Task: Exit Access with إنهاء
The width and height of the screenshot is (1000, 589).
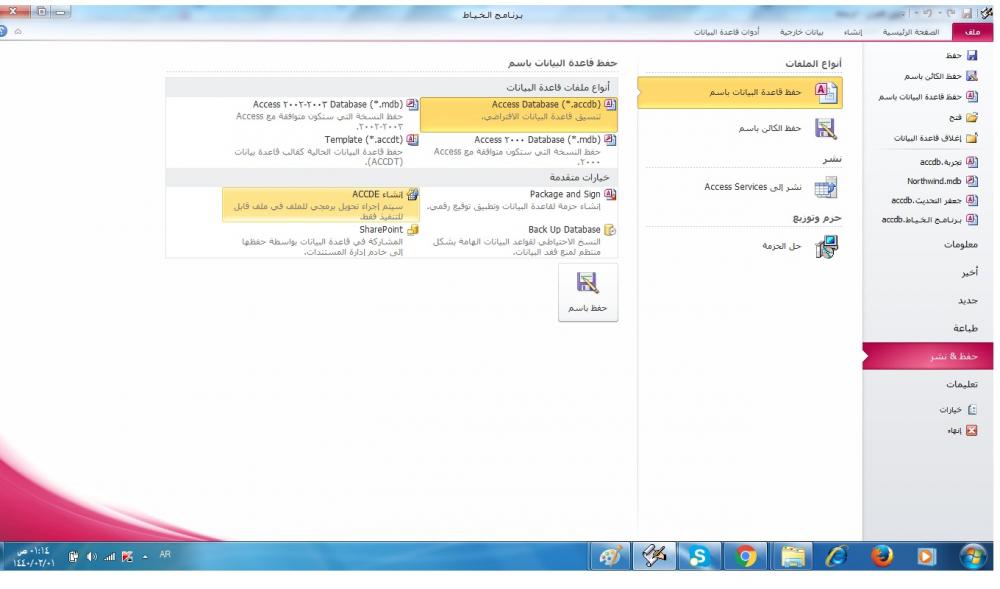Action: point(962,431)
